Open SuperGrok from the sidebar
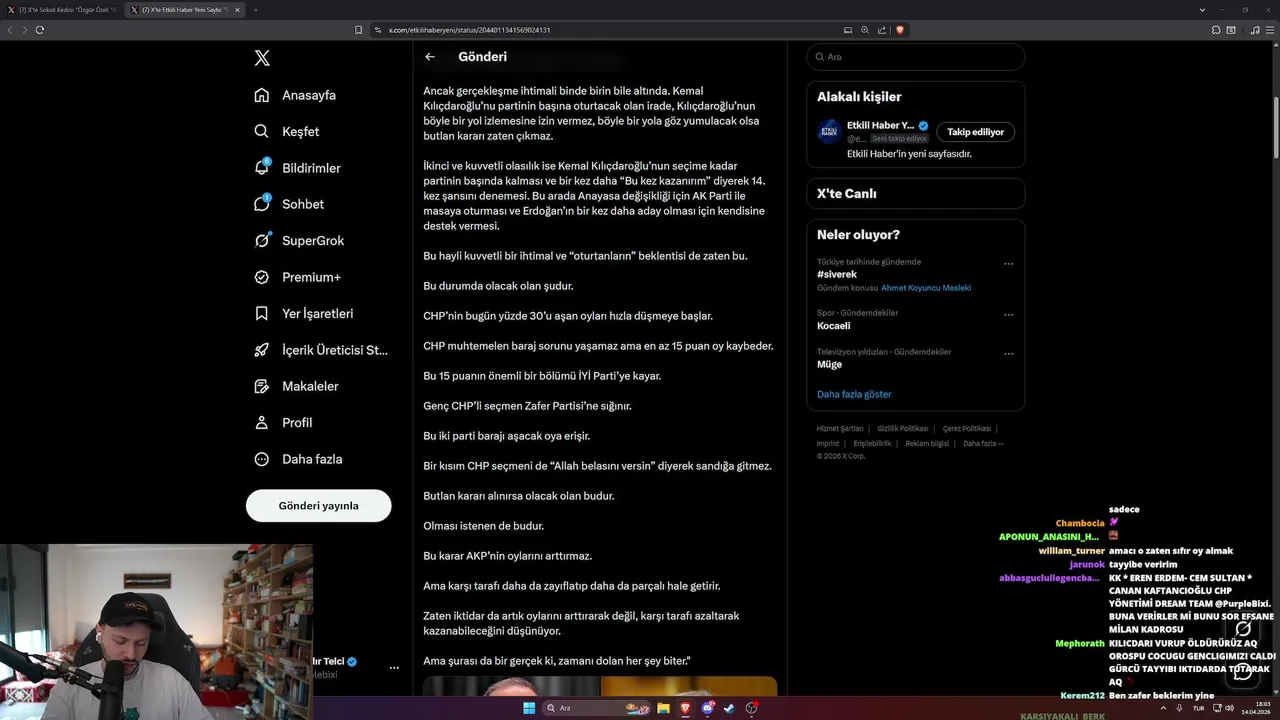The height and width of the screenshot is (720, 1280). pyautogui.click(x=299, y=240)
